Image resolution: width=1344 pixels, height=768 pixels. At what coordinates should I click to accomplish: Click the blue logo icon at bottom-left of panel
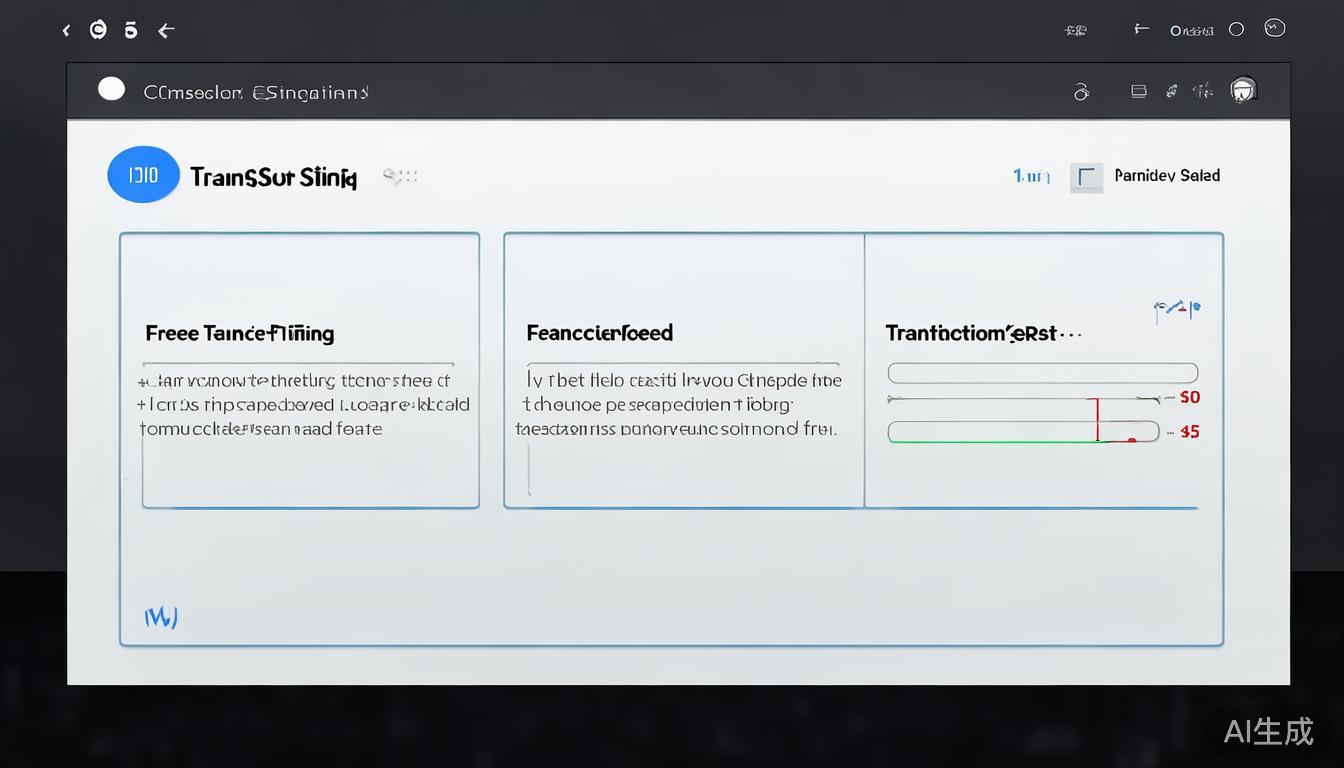pyautogui.click(x=160, y=618)
